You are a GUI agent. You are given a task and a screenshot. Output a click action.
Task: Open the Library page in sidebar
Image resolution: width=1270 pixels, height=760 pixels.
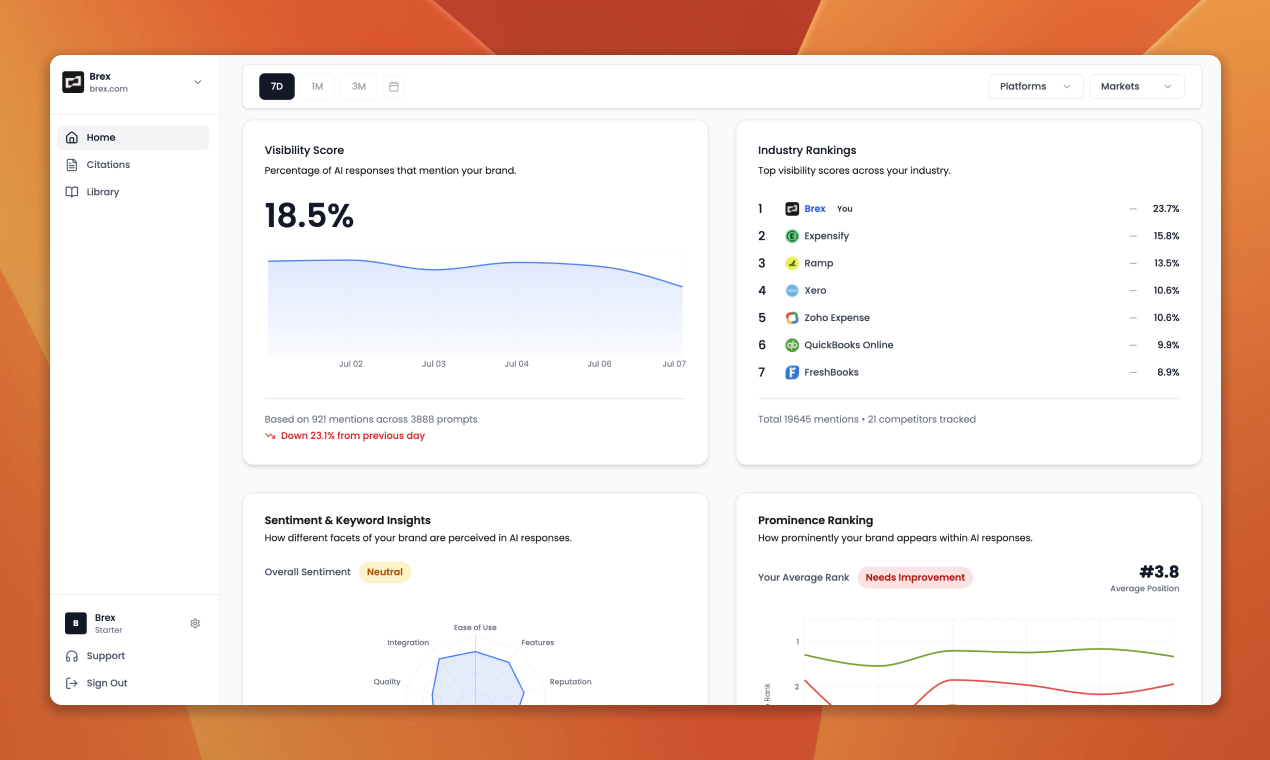[x=133, y=192]
